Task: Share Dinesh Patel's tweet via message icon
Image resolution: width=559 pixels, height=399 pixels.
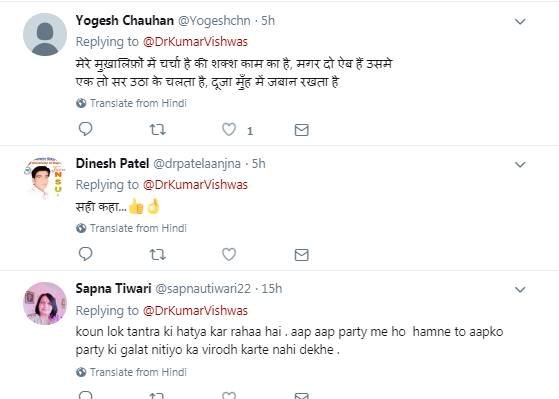Action: pos(302,255)
